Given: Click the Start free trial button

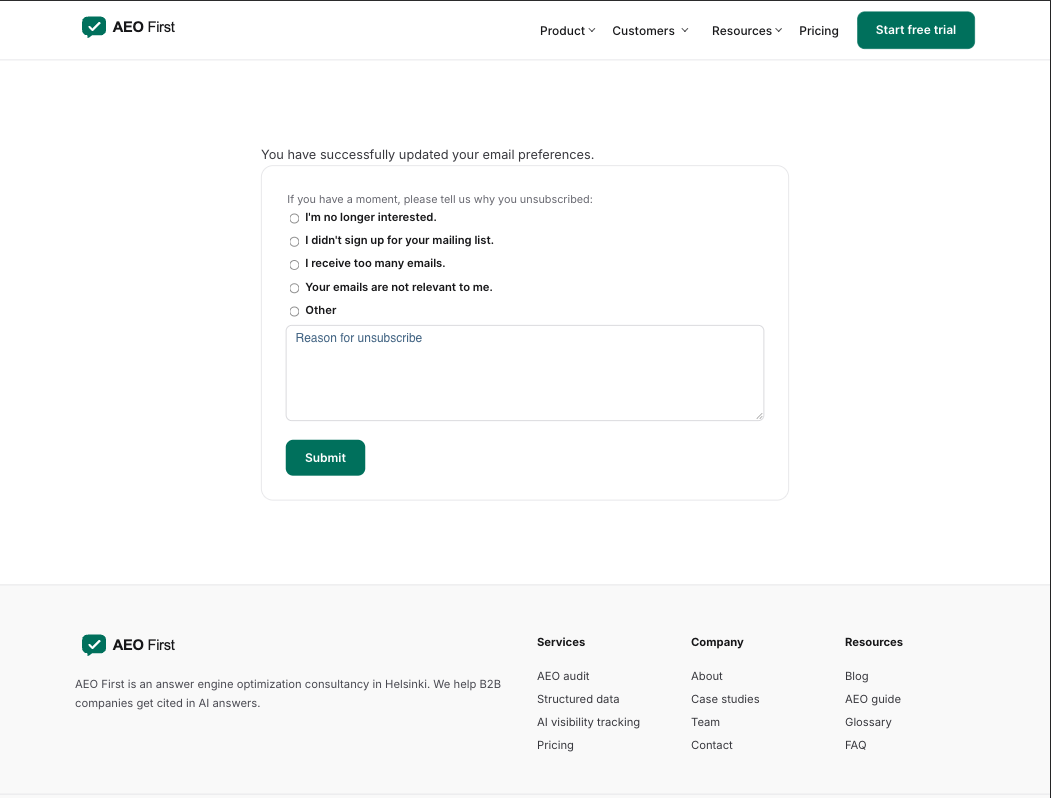Looking at the screenshot, I should click(916, 30).
